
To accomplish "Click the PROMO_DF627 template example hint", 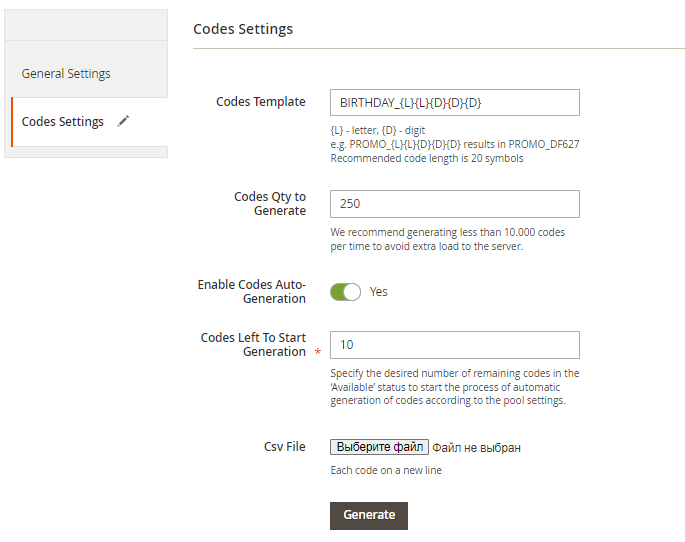I will point(455,144).
